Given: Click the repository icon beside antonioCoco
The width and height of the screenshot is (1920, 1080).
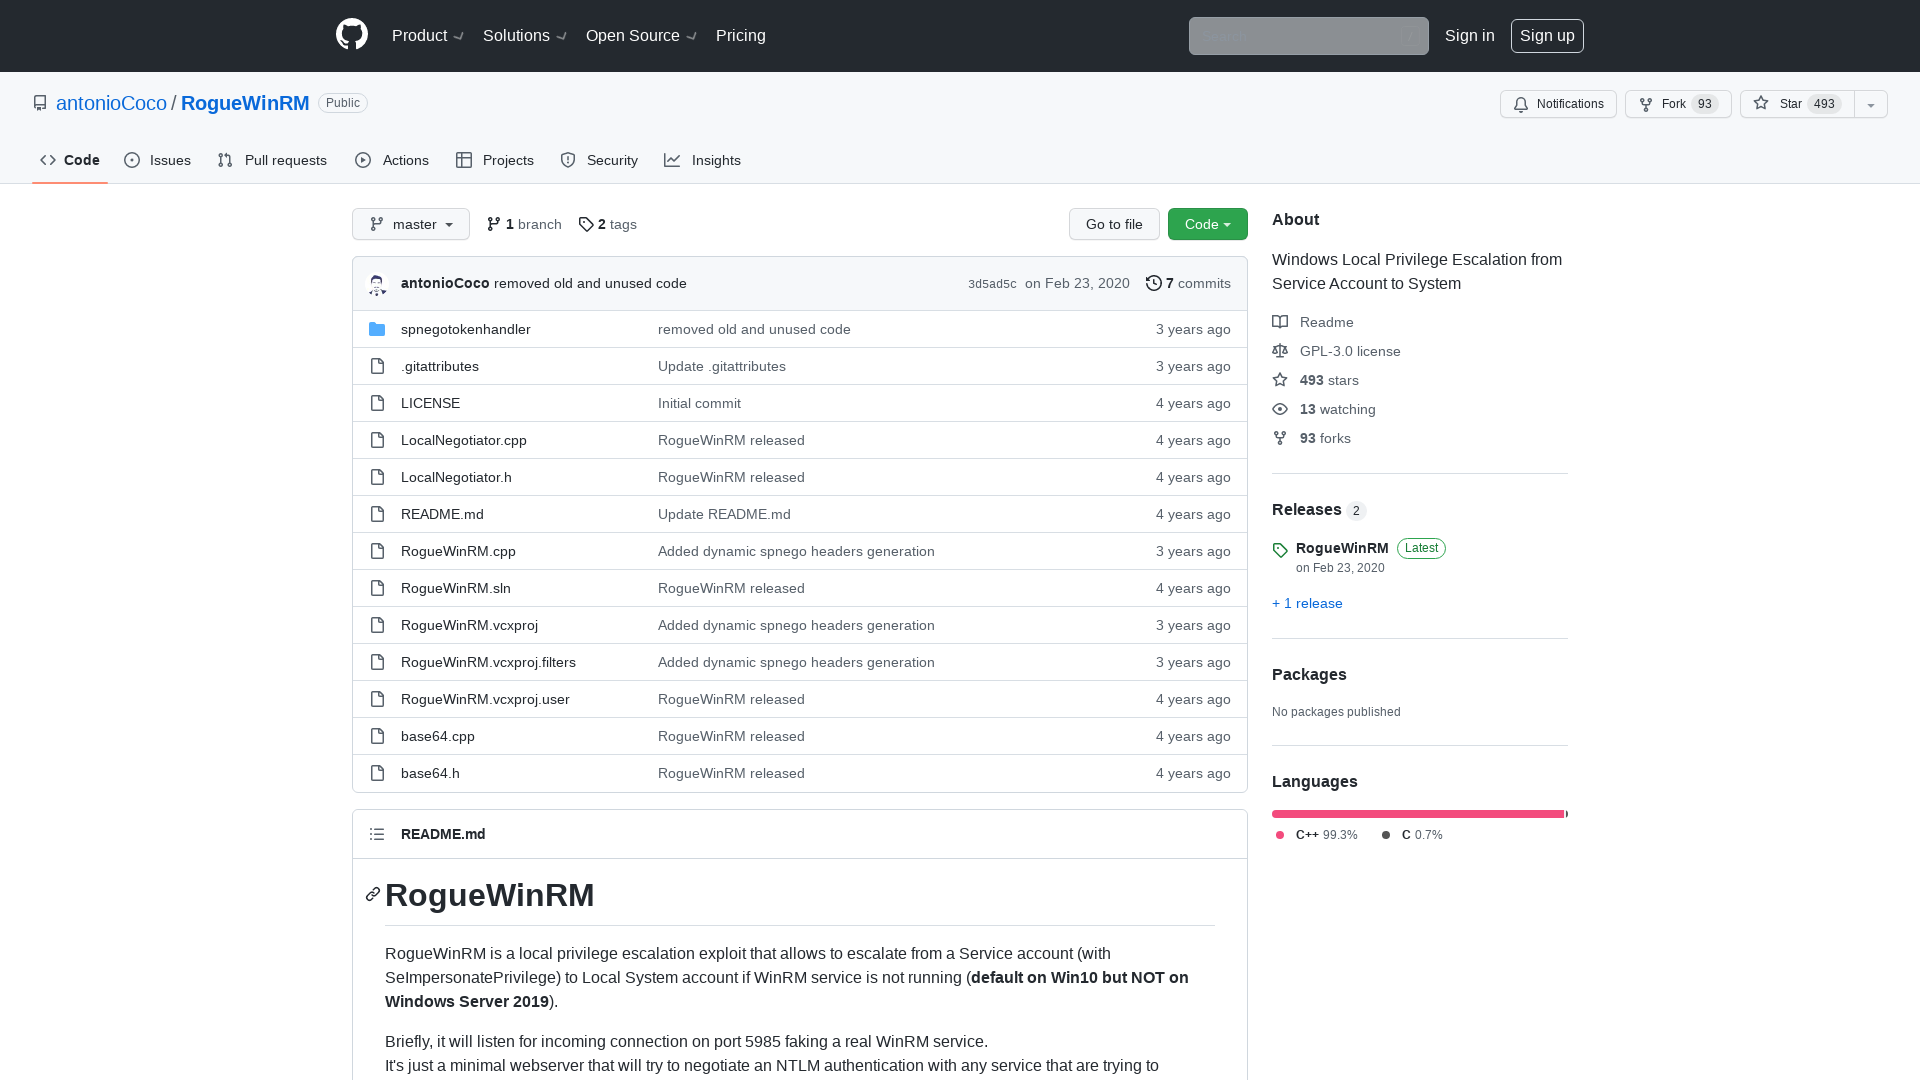Looking at the screenshot, I should 40,103.
